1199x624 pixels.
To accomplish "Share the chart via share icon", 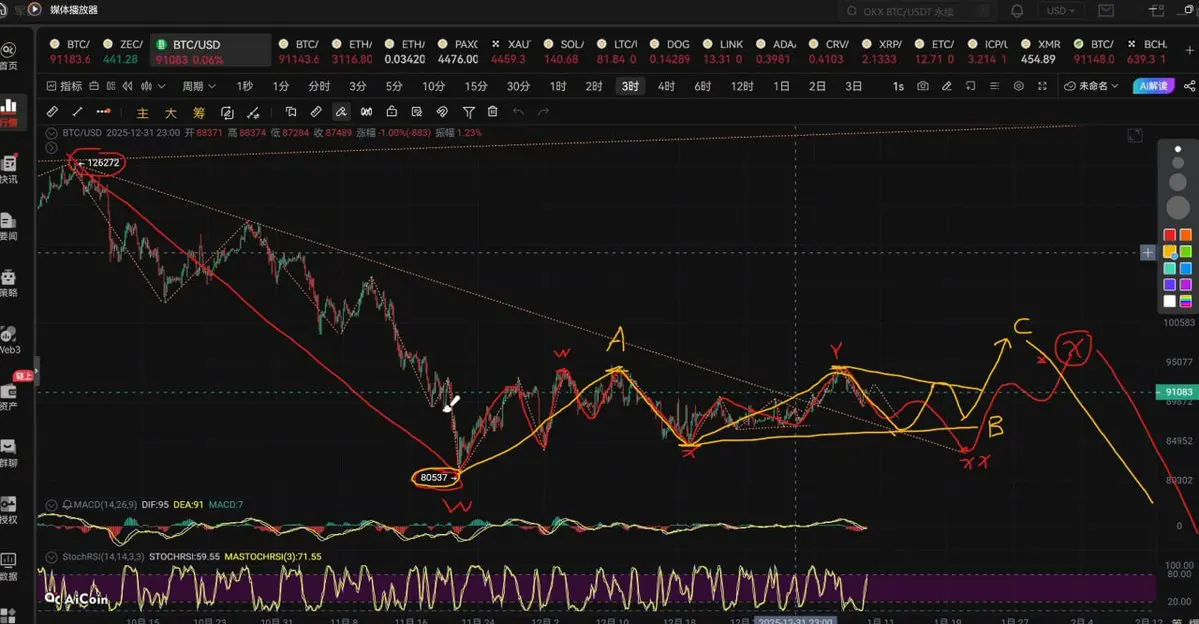I will [x=1189, y=86].
